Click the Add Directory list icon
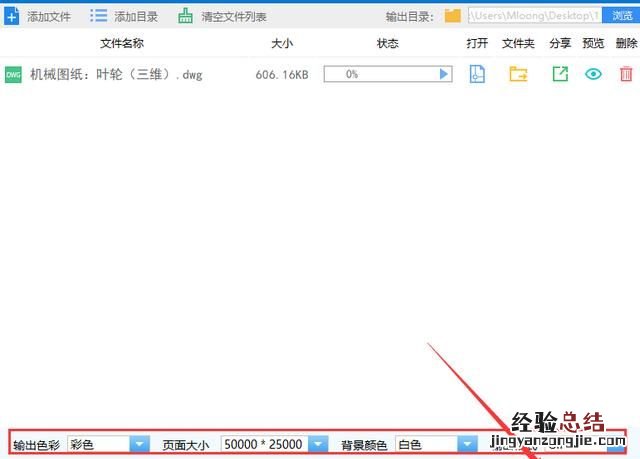 click(98, 16)
